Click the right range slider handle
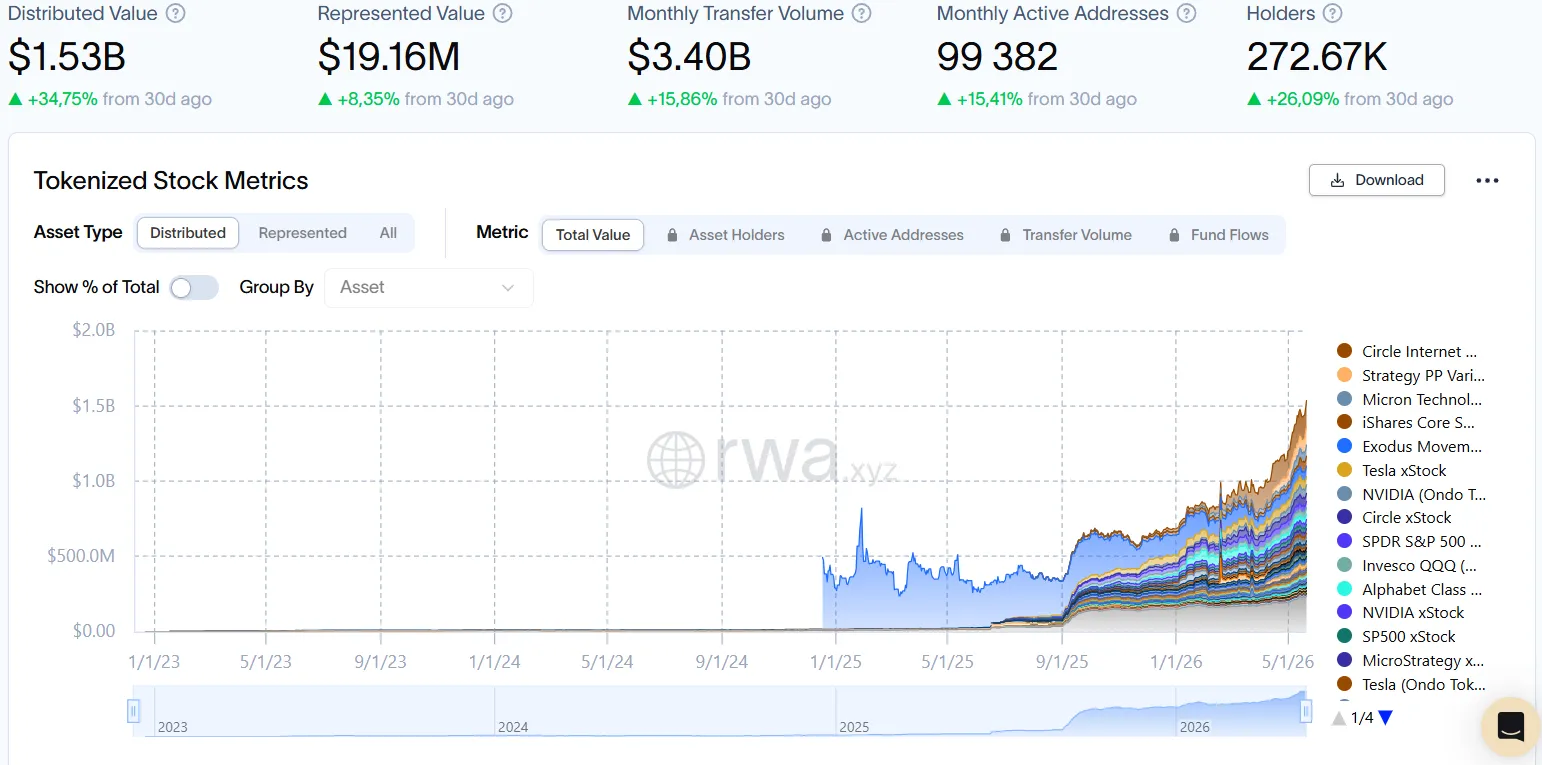Viewport: 1542px width, 765px height. click(x=1305, y=711)
